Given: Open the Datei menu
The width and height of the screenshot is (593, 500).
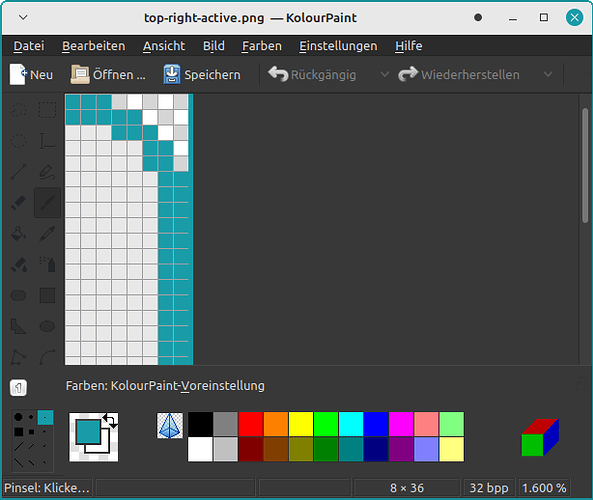Looking at the screenshot, I should pos(29,46).
